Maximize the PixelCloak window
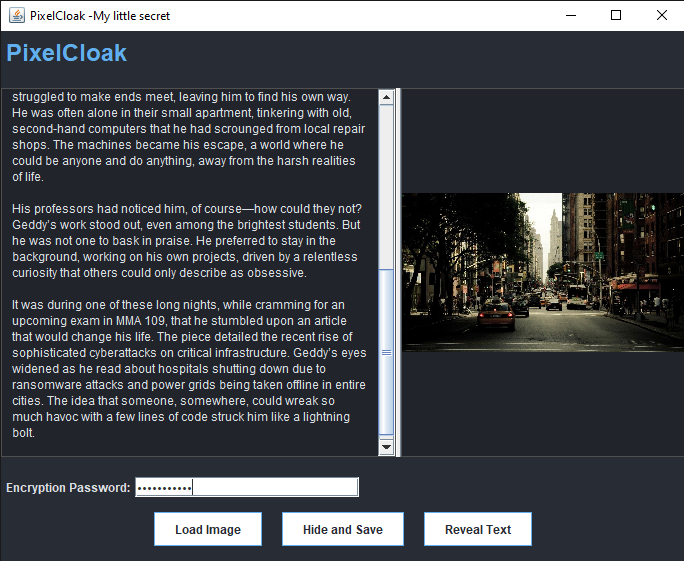 (616, 16)
